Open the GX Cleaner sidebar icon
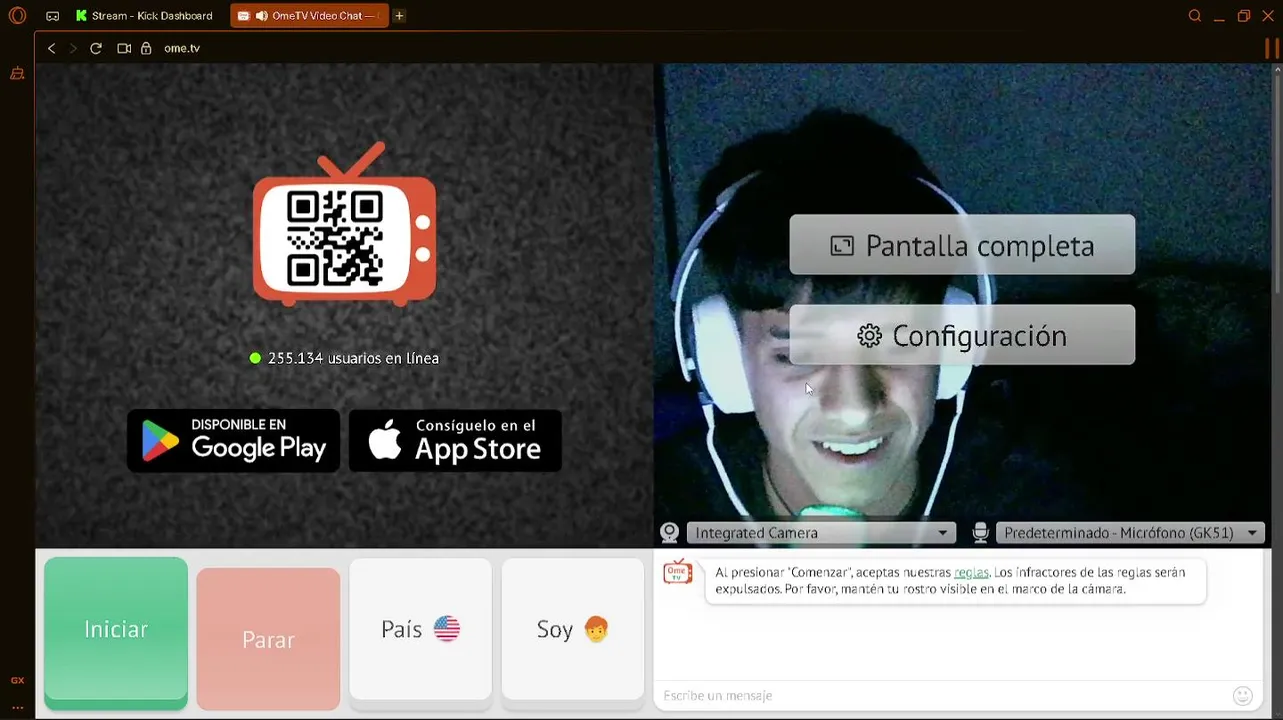This screenshot has width=1283, height=720. (17, 74)
